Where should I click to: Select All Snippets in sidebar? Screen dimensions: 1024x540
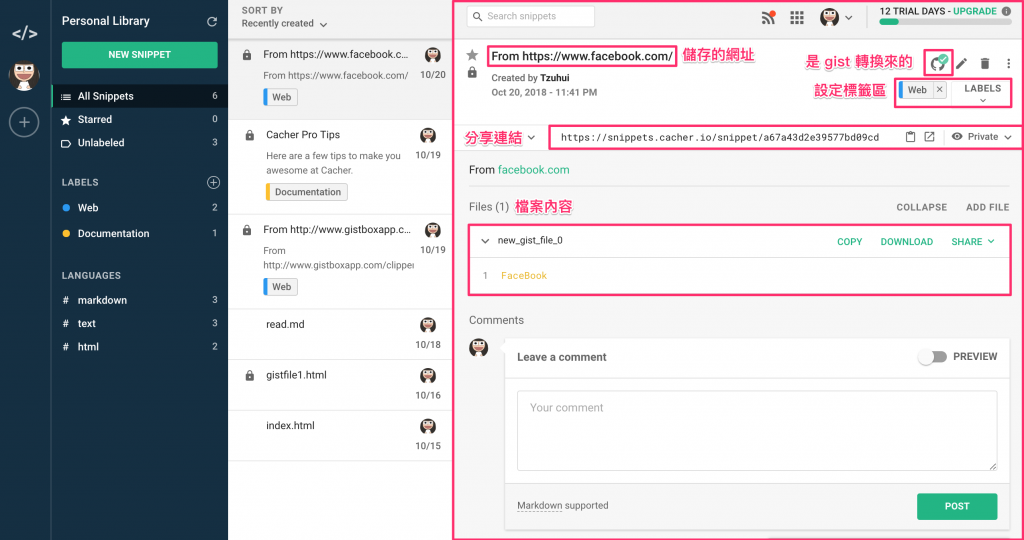[x=140, y=96]
